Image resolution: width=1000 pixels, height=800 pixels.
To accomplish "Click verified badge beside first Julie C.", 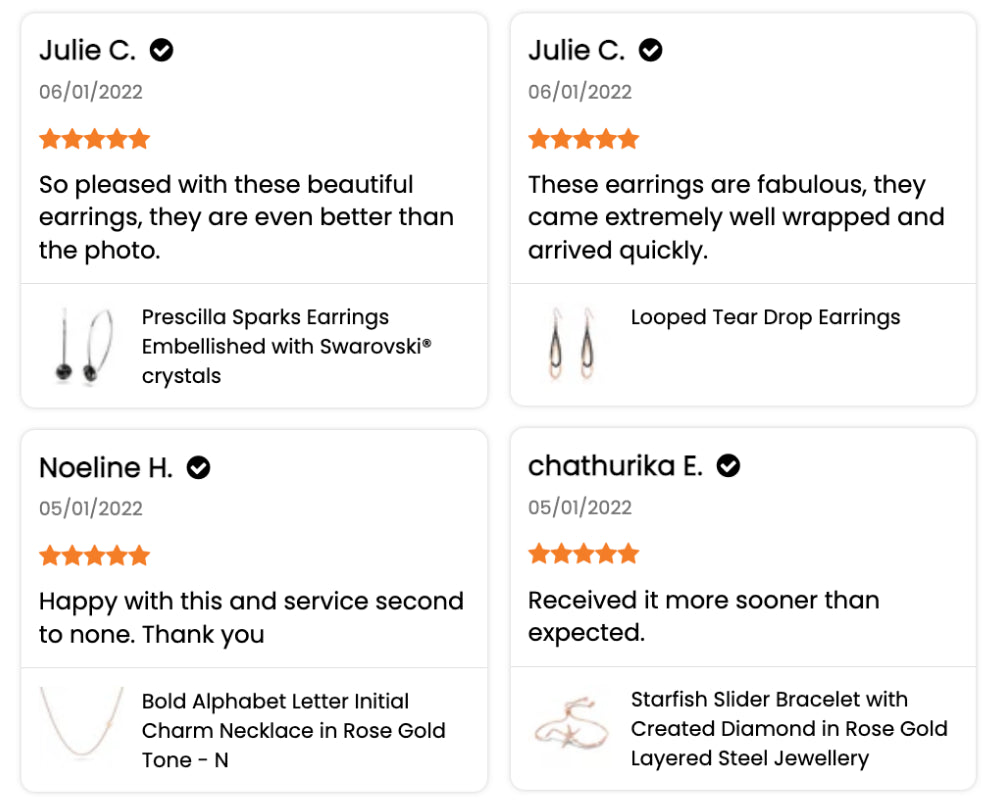I will pos(161,50).
